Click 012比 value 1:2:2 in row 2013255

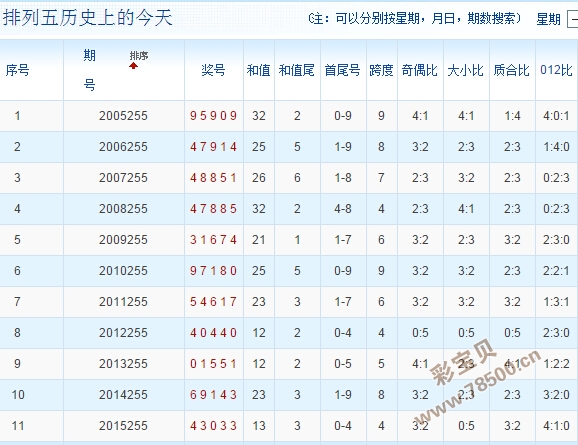pos(556,364)
